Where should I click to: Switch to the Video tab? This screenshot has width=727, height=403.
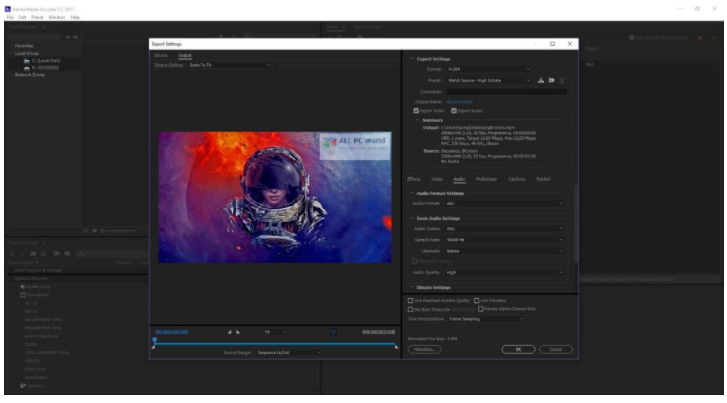pos(437,179)
